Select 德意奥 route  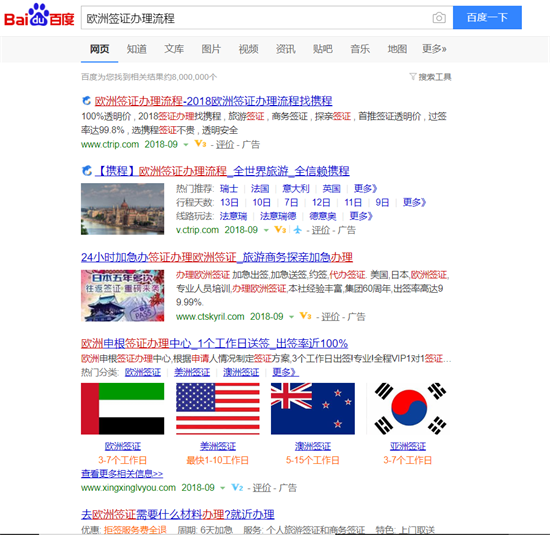pos(323,216)
